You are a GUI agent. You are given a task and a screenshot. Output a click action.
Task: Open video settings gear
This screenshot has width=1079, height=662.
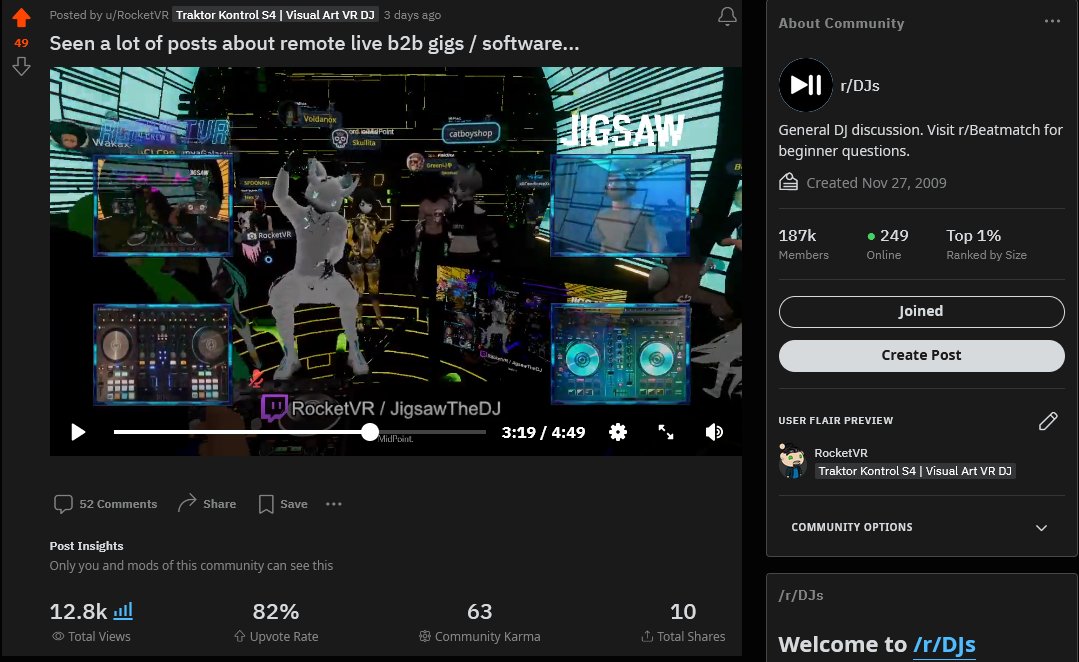coord(618,432)
